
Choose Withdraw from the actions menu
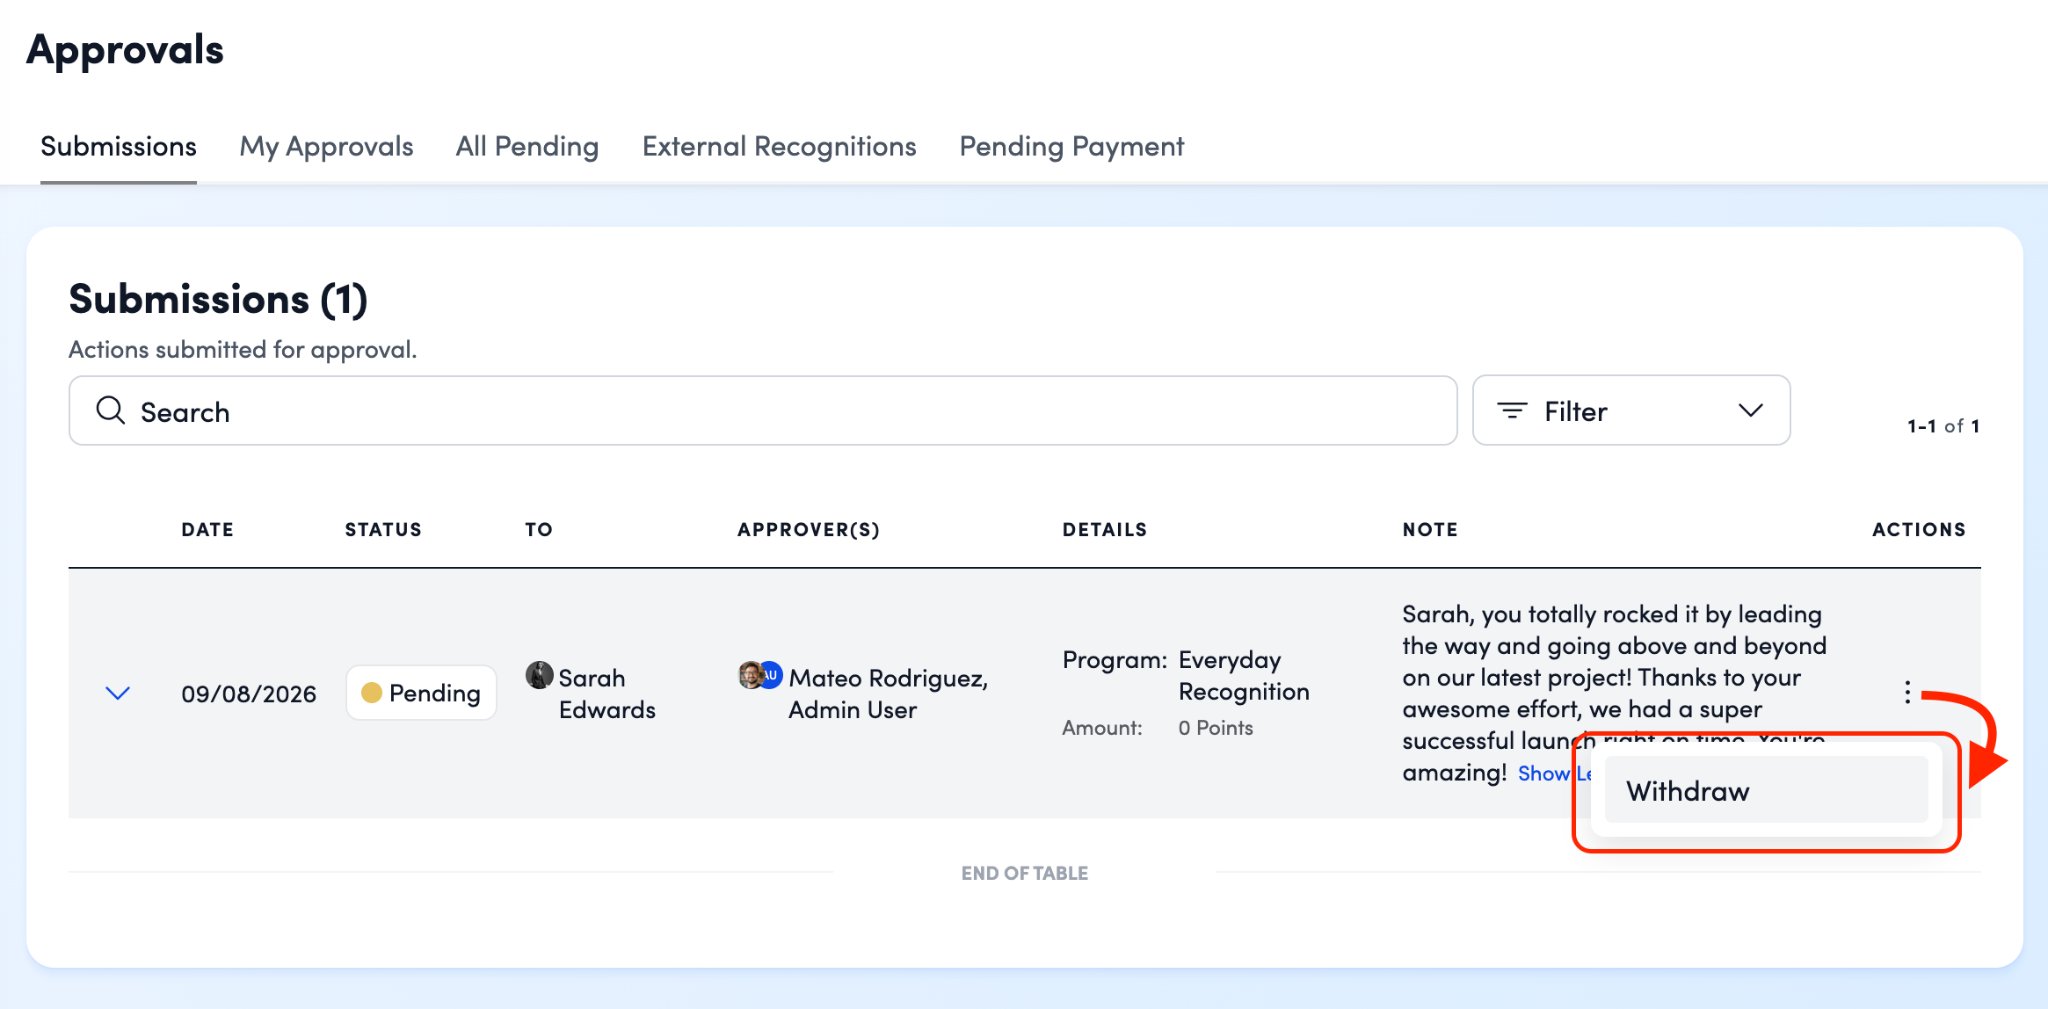point(1766,791)
